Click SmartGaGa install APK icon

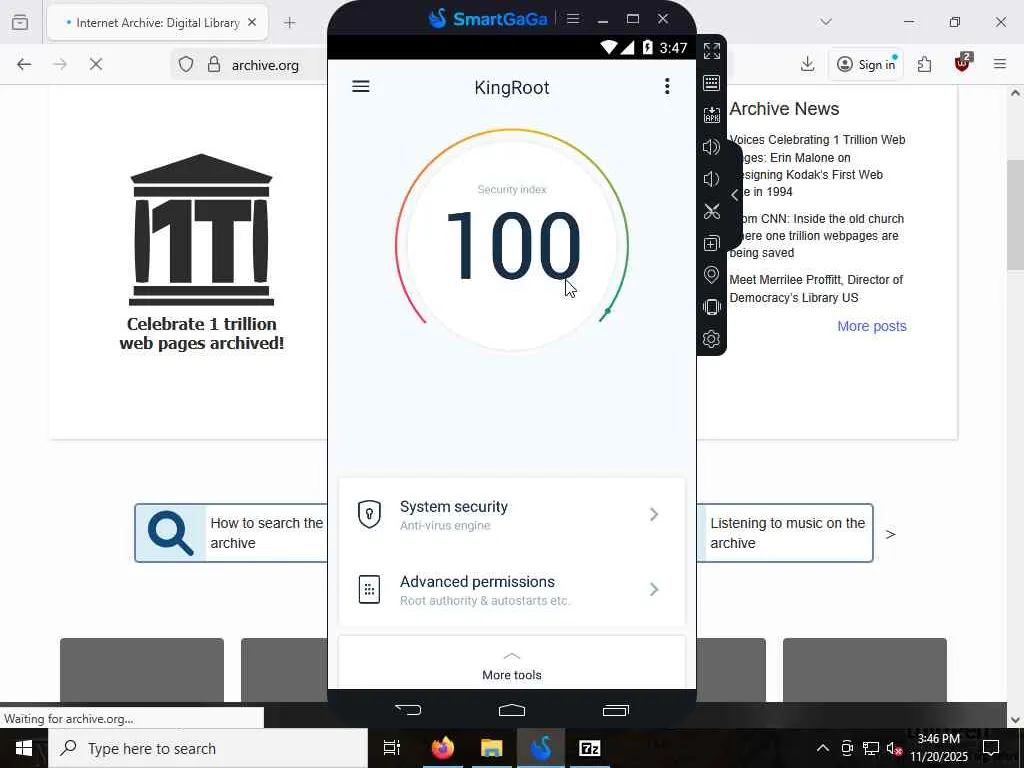tap(711, 115)
